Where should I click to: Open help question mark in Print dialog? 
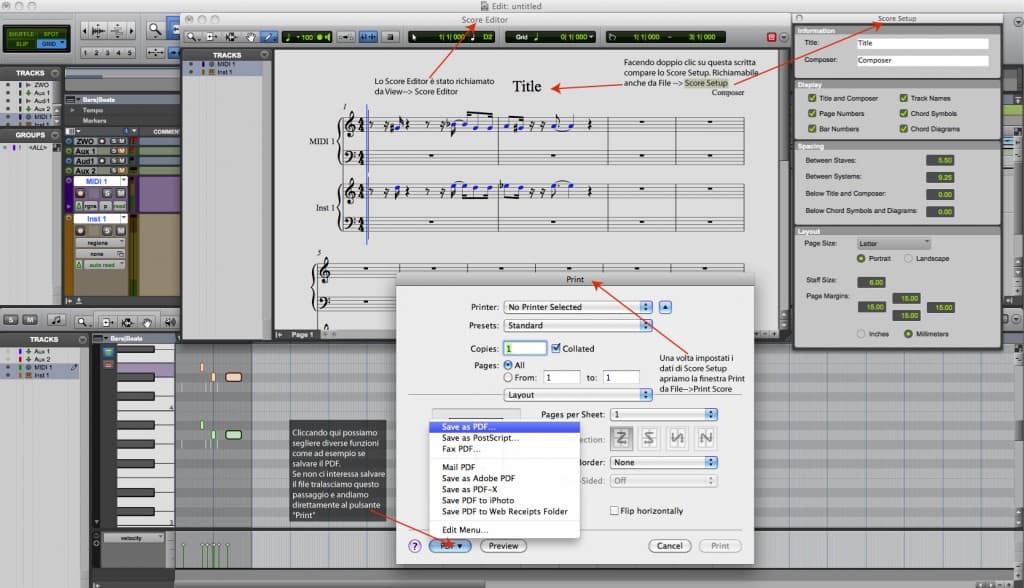(x=415, y=546)
